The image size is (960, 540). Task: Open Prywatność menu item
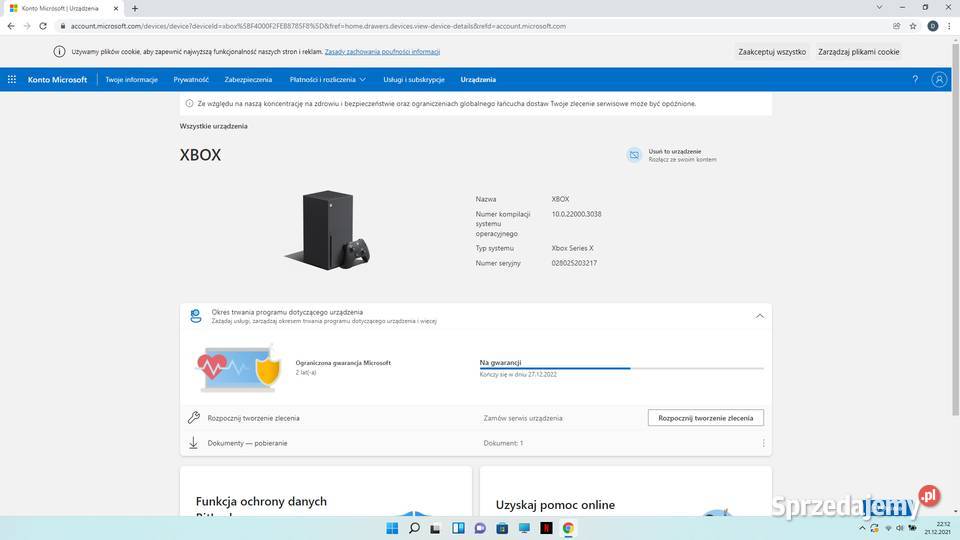[191, 80]
